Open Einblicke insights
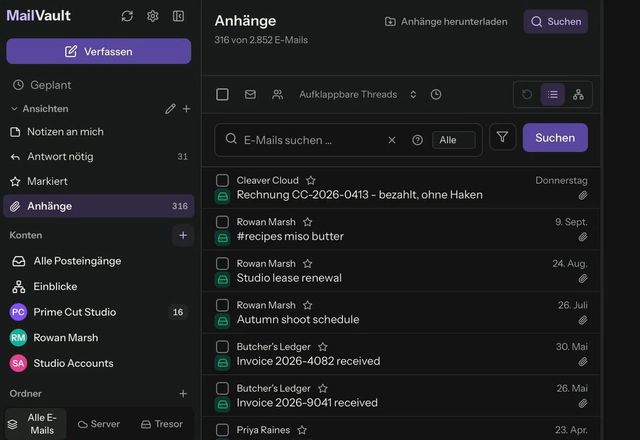 (98, 287)
